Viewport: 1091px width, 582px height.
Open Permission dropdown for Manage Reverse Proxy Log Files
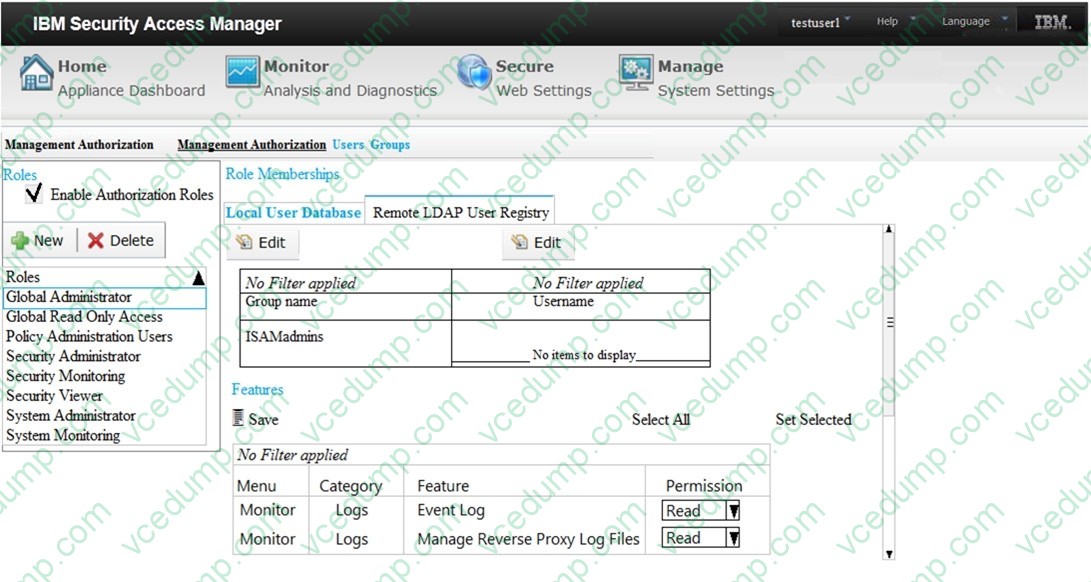(732, 538)
